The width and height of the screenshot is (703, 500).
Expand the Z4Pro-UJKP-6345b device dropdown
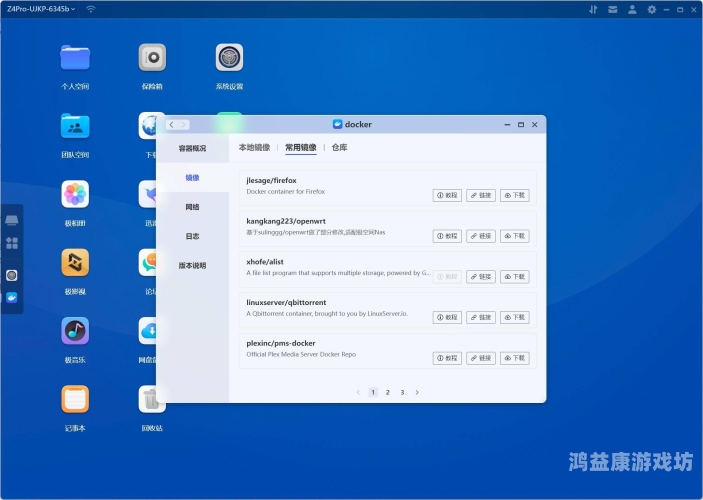[41, 9]
